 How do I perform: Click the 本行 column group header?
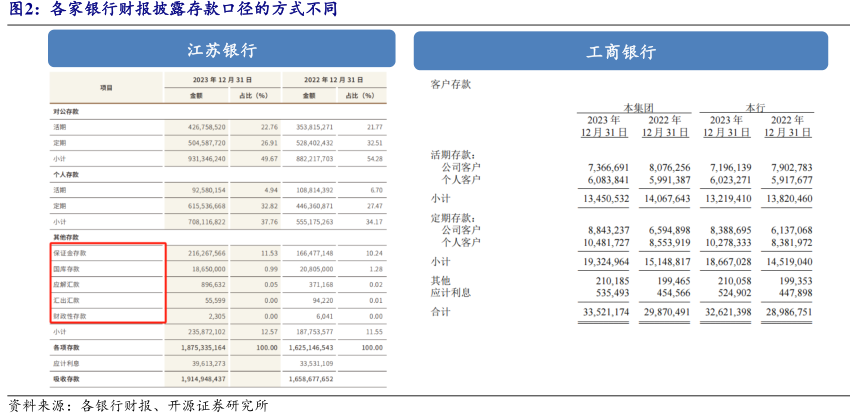(755, 106)
